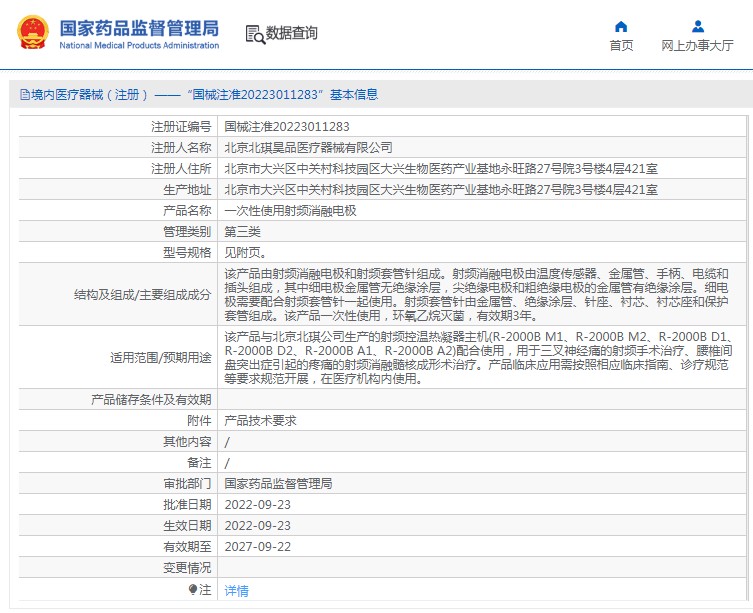Click the 注册证编号 row label
Viewport: 753px width, 613px height.
coord(181,127)
